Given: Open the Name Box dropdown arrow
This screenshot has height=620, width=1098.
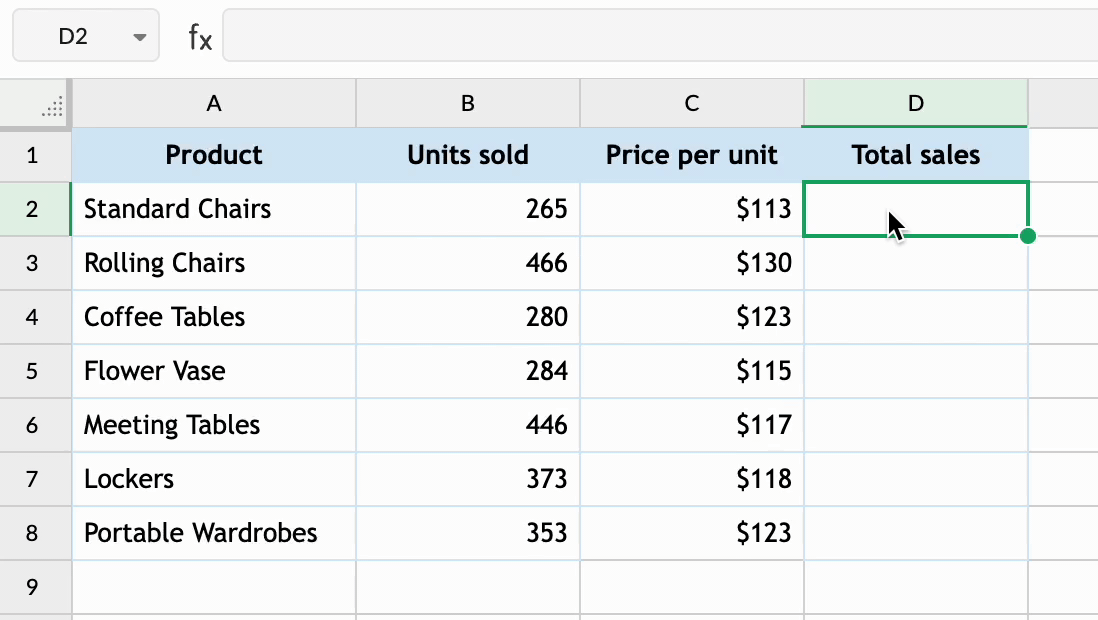Looking at the screenshot, I should 139,38.
